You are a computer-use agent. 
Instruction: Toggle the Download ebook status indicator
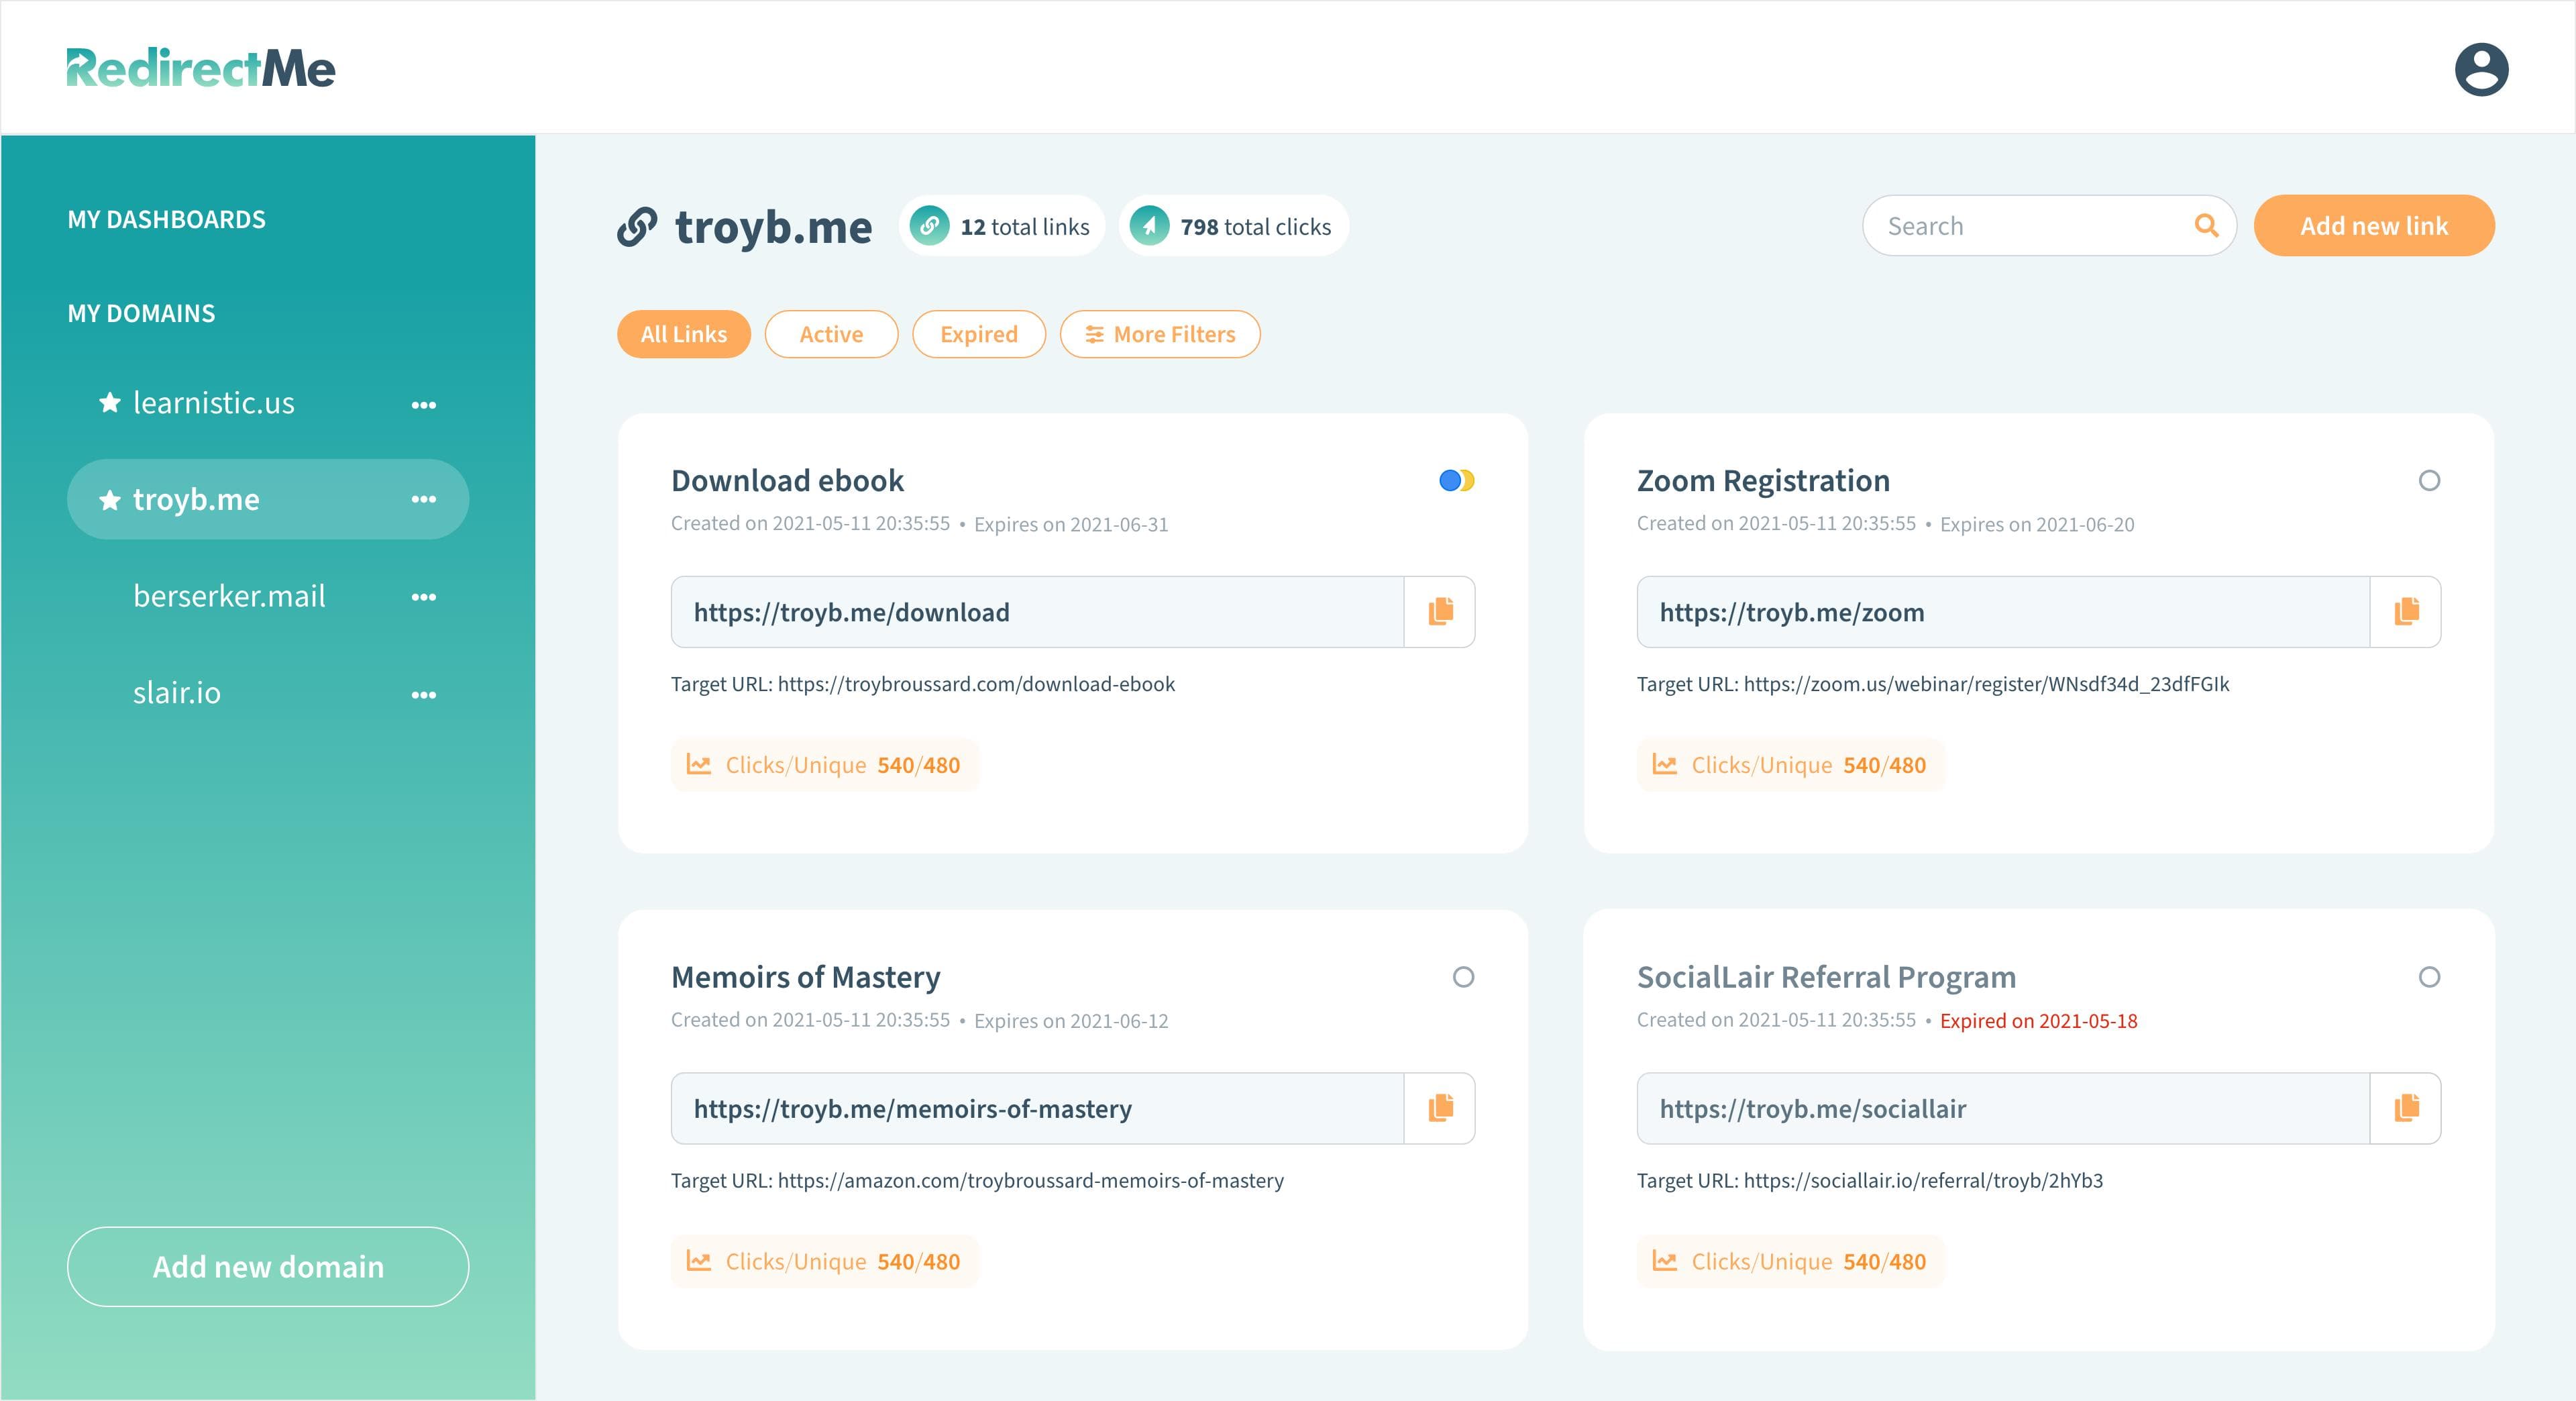(1456, 481)
